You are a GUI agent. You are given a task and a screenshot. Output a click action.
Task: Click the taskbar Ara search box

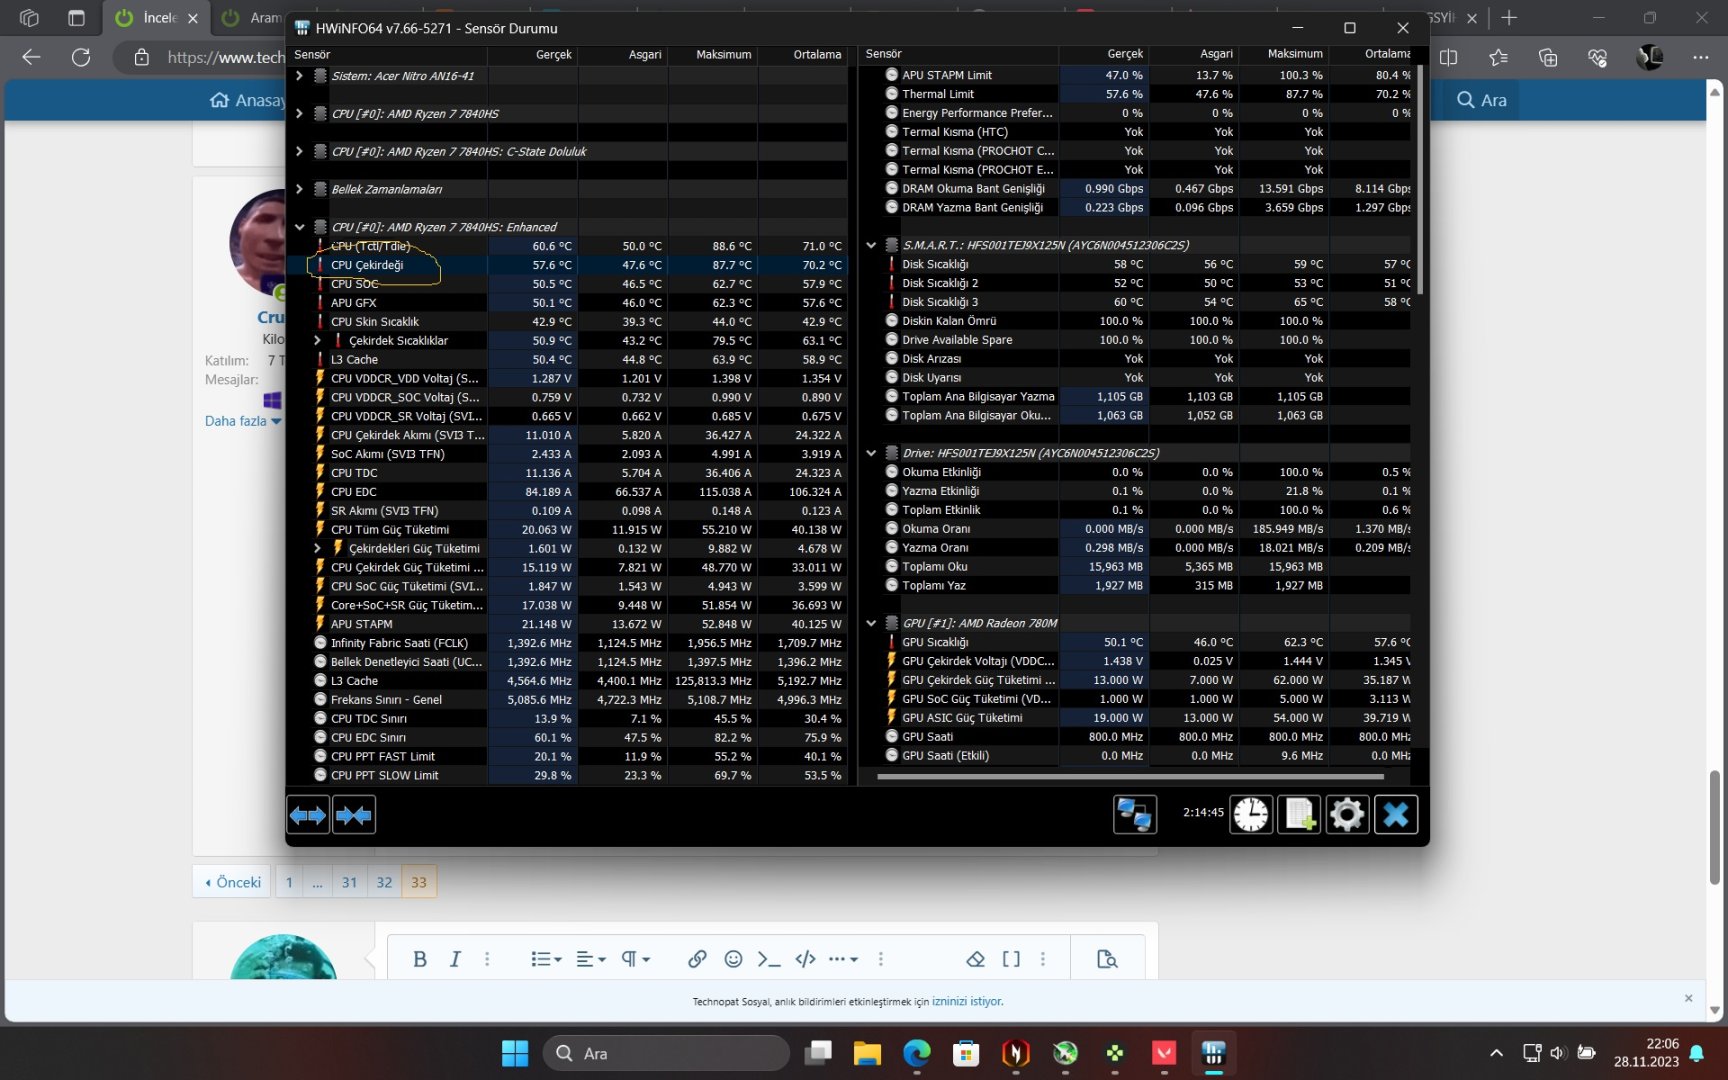(666, 1053)
